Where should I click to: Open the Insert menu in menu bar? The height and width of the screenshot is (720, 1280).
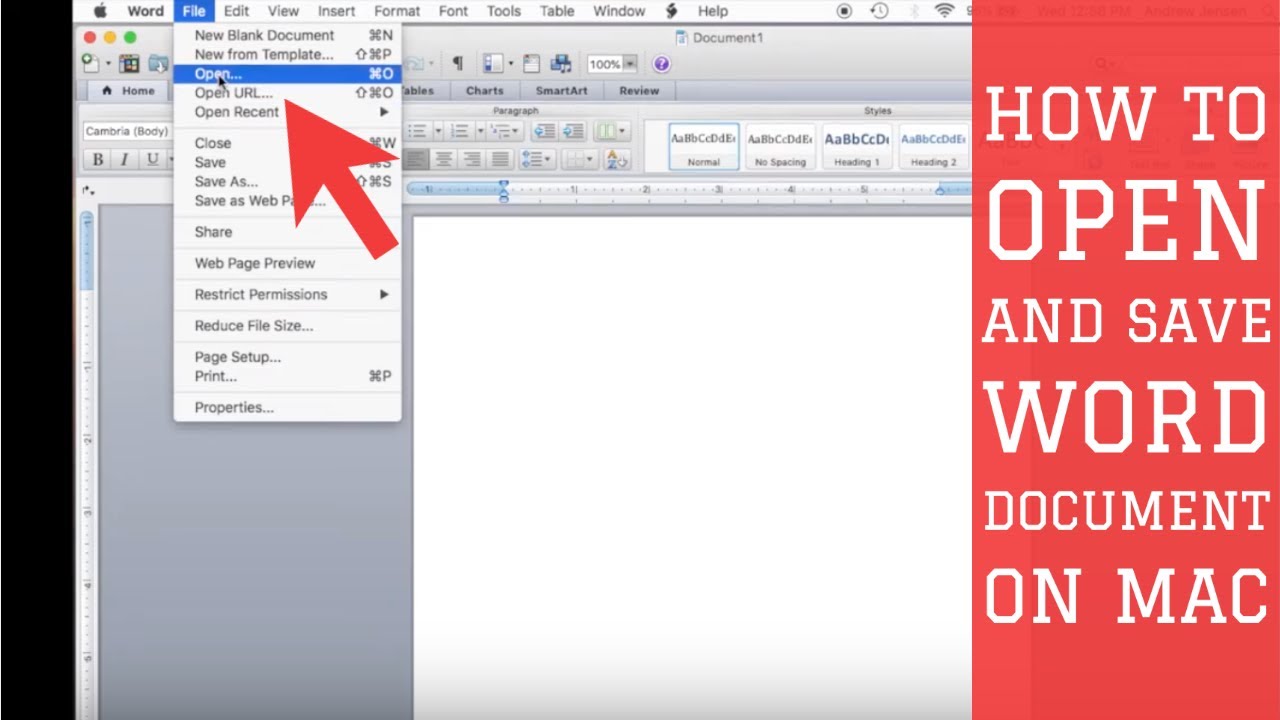[x=336, y=11]
